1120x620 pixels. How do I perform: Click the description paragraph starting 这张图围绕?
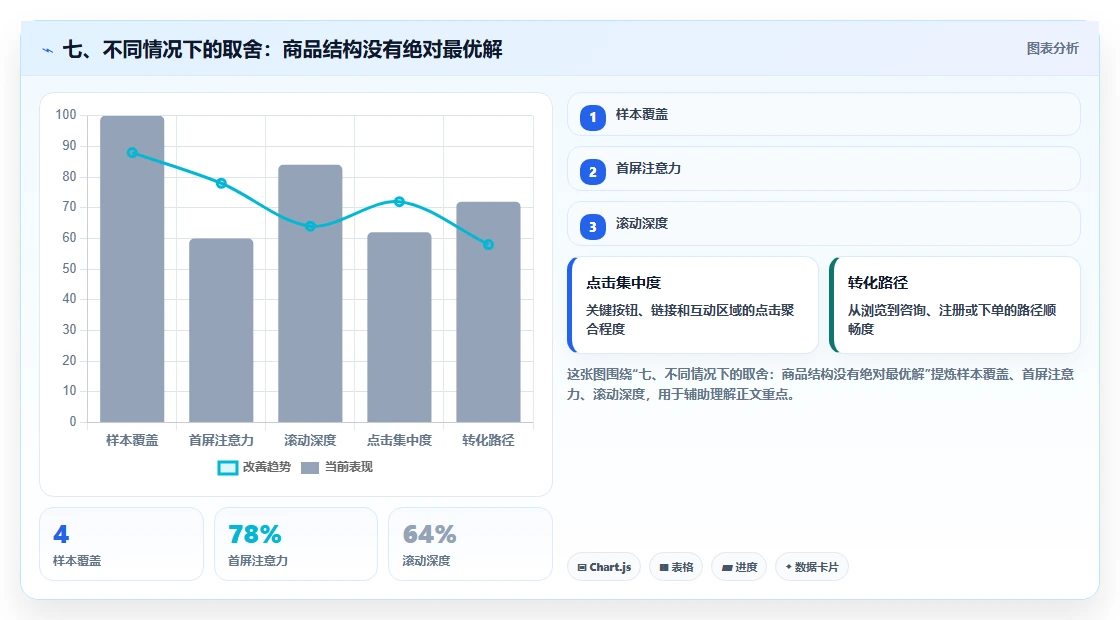(821, 384)
